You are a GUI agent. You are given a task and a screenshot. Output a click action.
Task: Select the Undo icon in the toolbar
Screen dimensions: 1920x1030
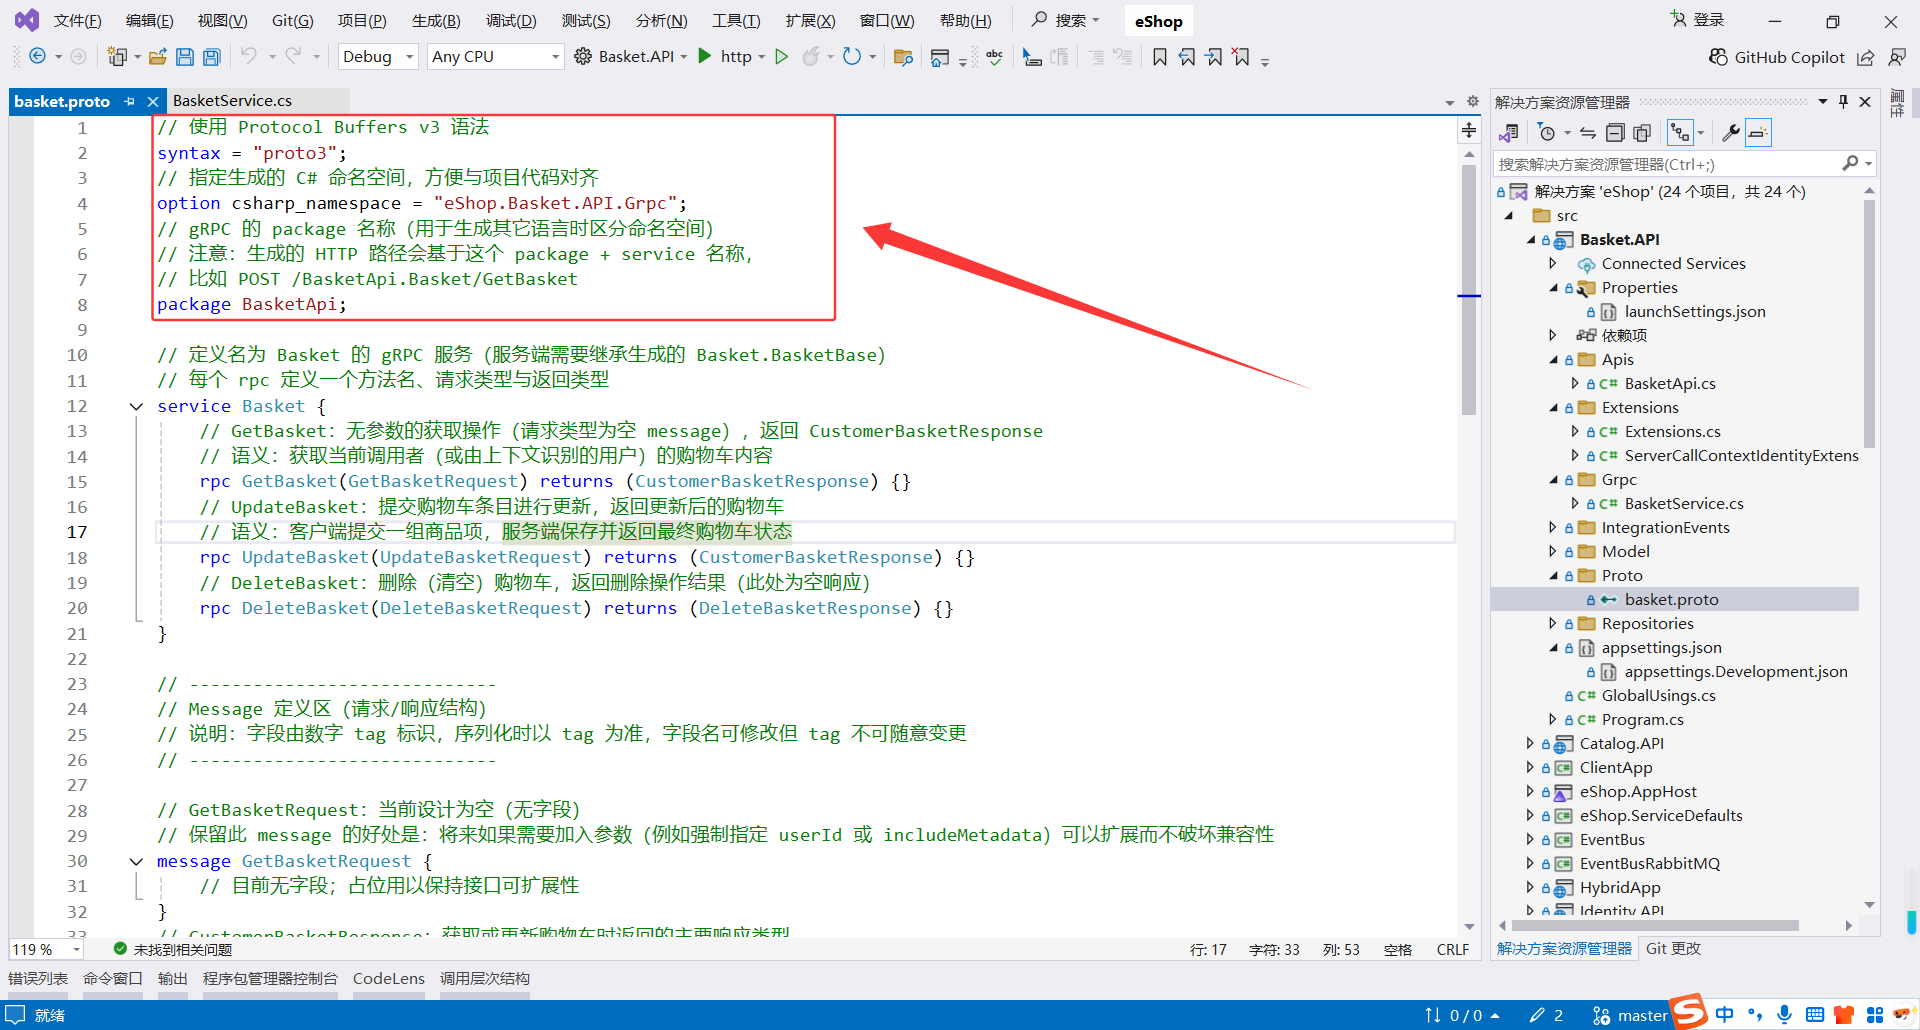251,57
